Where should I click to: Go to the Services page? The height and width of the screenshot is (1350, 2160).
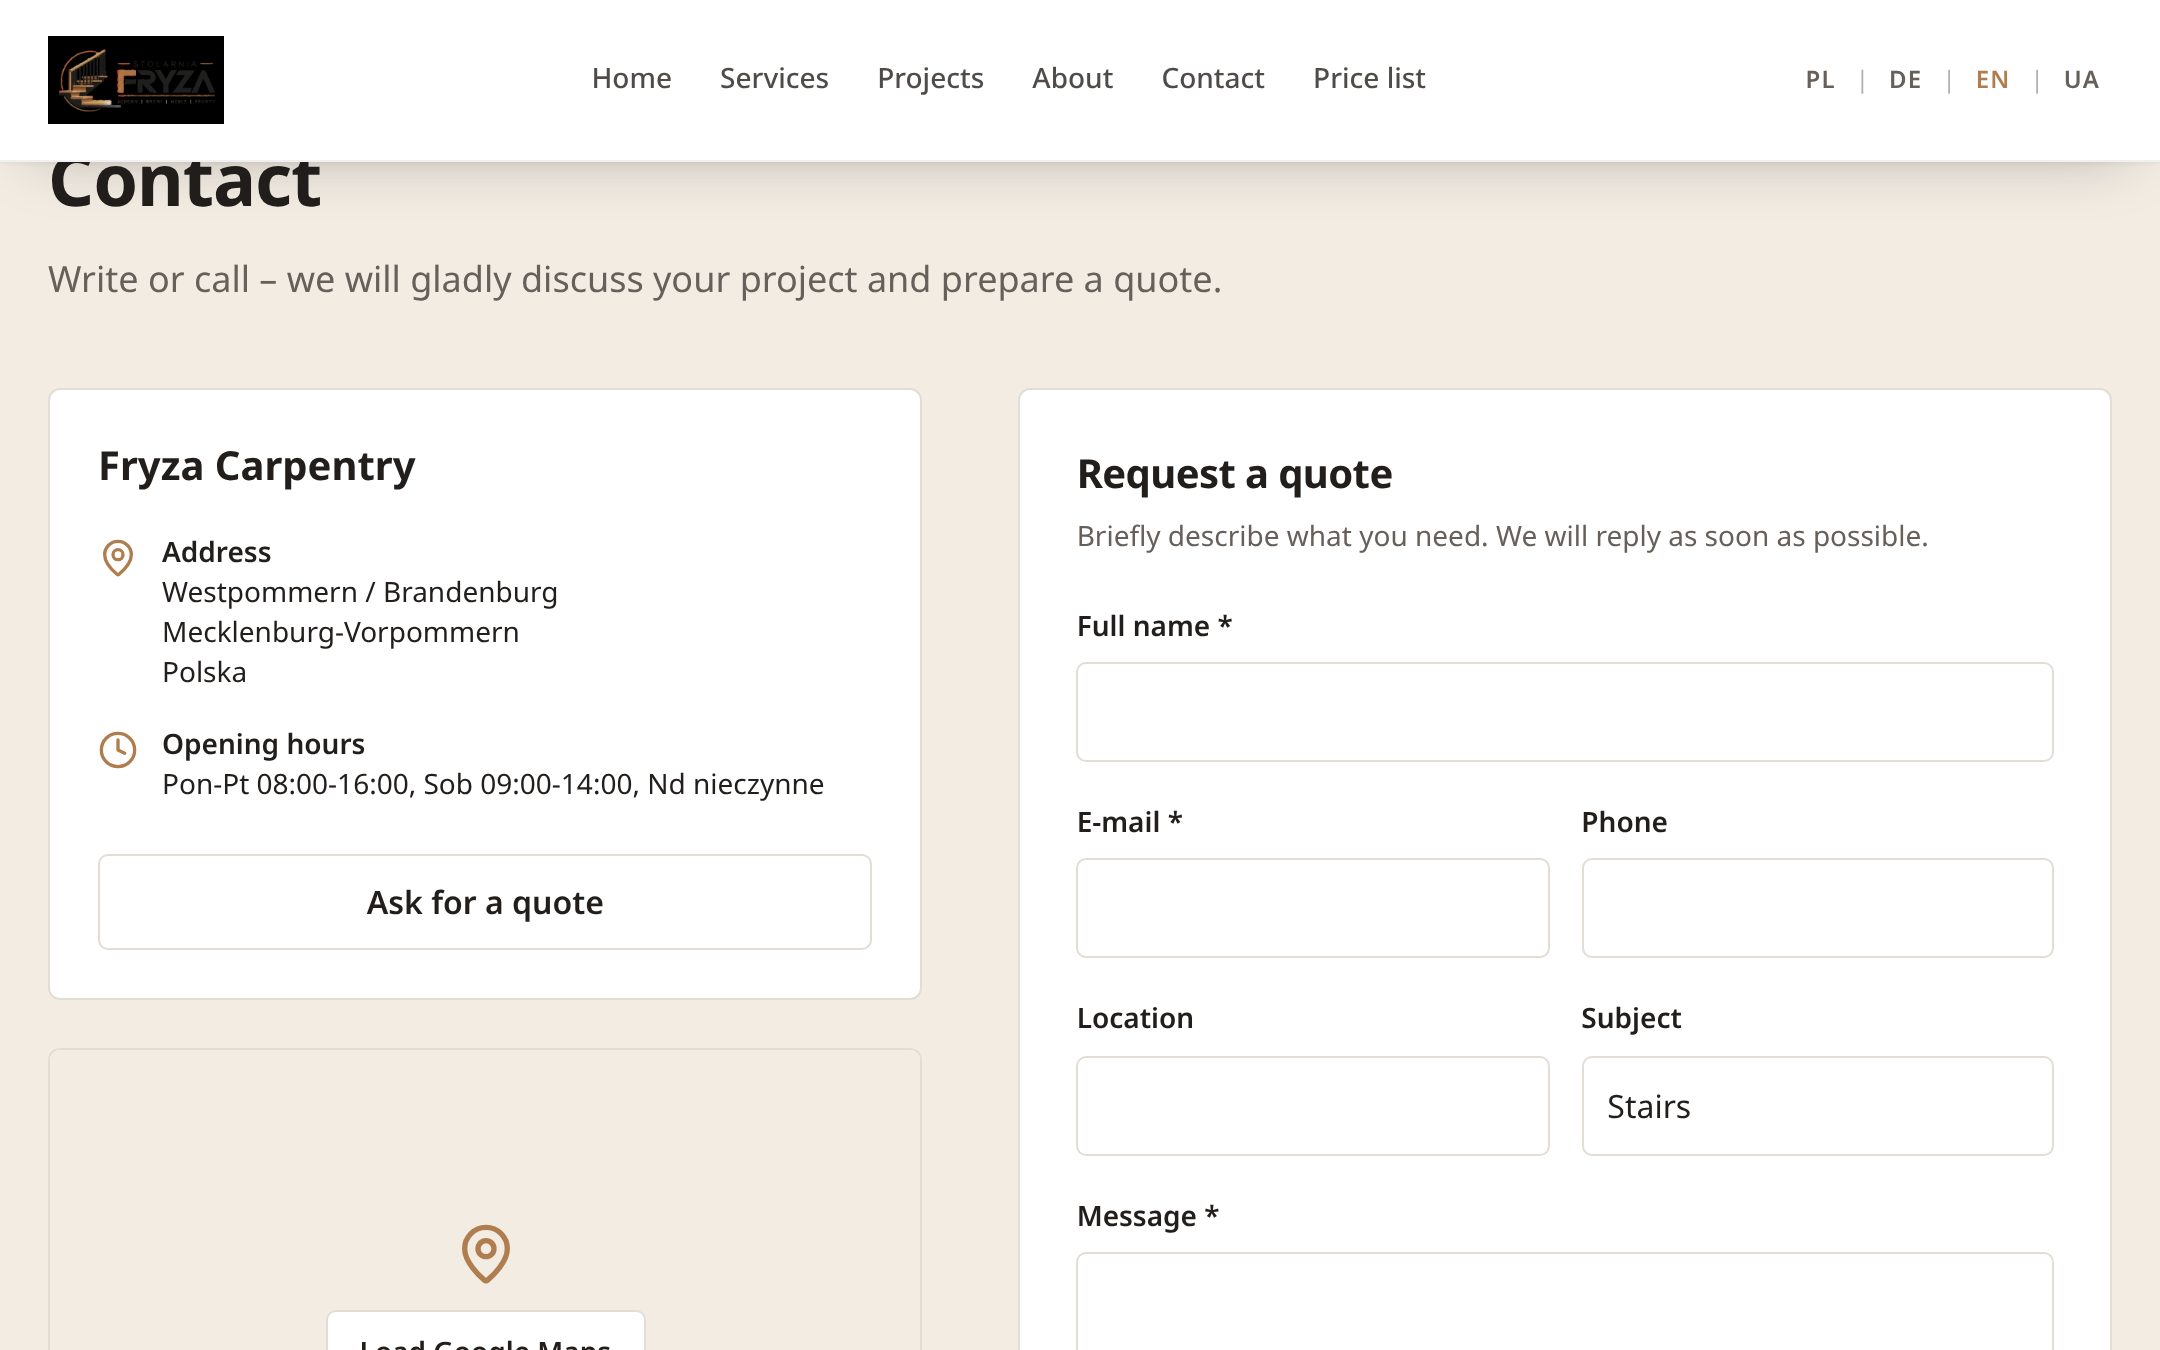pos(774,78)
